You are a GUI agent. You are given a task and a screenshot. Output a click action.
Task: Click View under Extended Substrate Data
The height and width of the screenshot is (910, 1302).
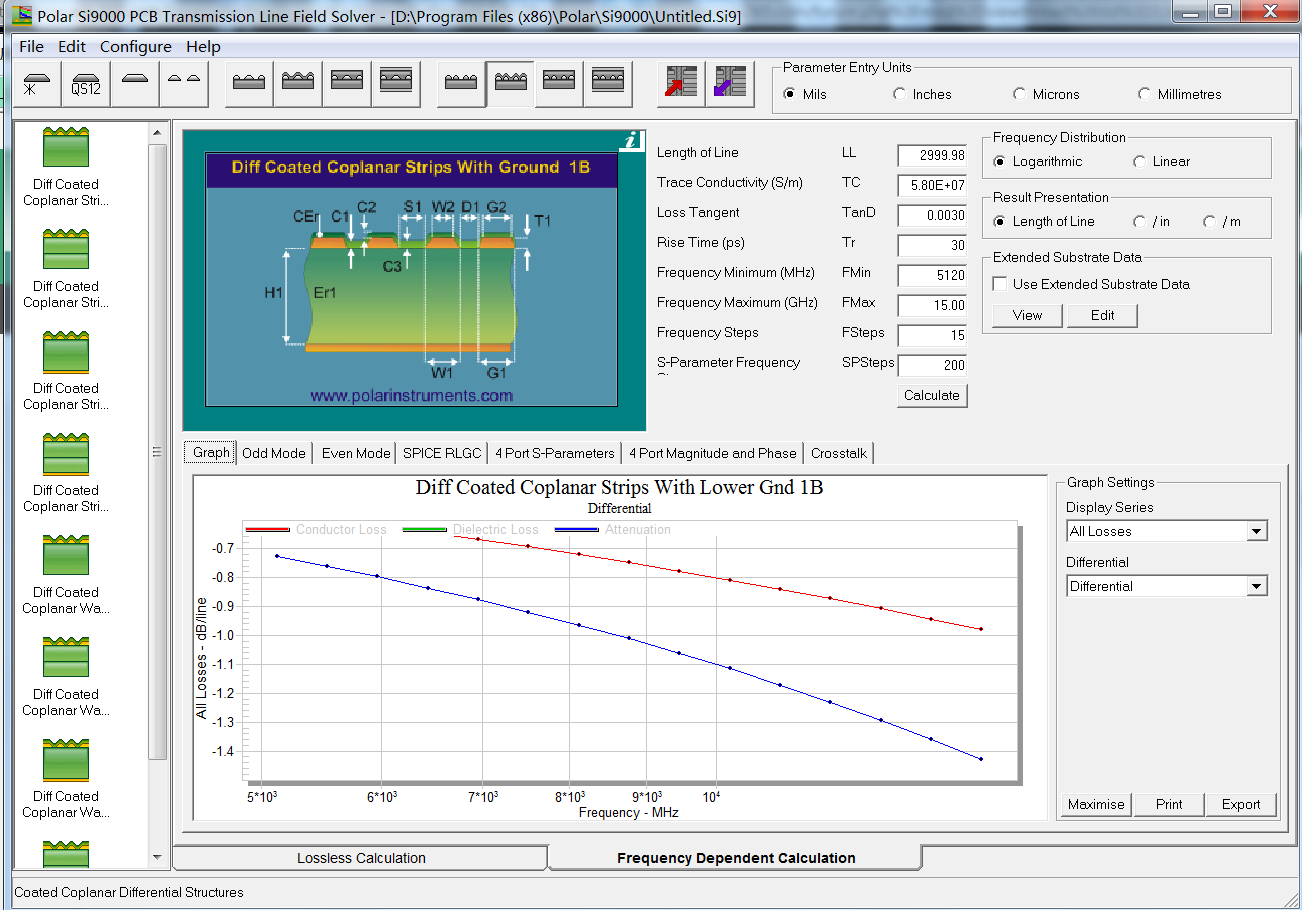(1027, 315)
